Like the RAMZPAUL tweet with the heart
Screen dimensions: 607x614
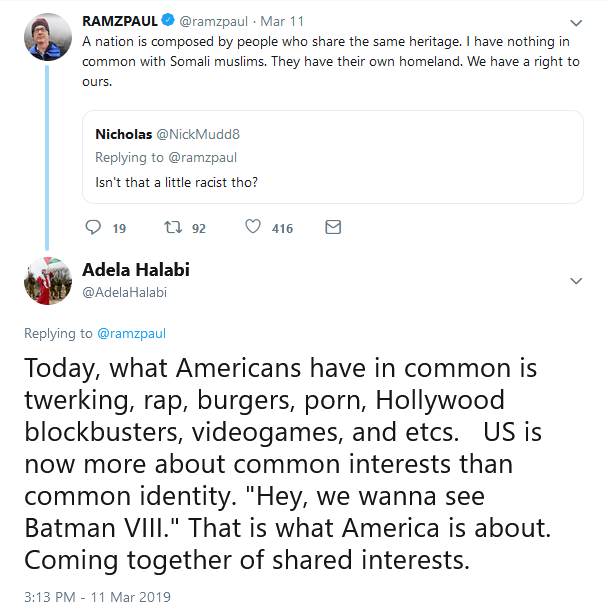coord(254,228)
